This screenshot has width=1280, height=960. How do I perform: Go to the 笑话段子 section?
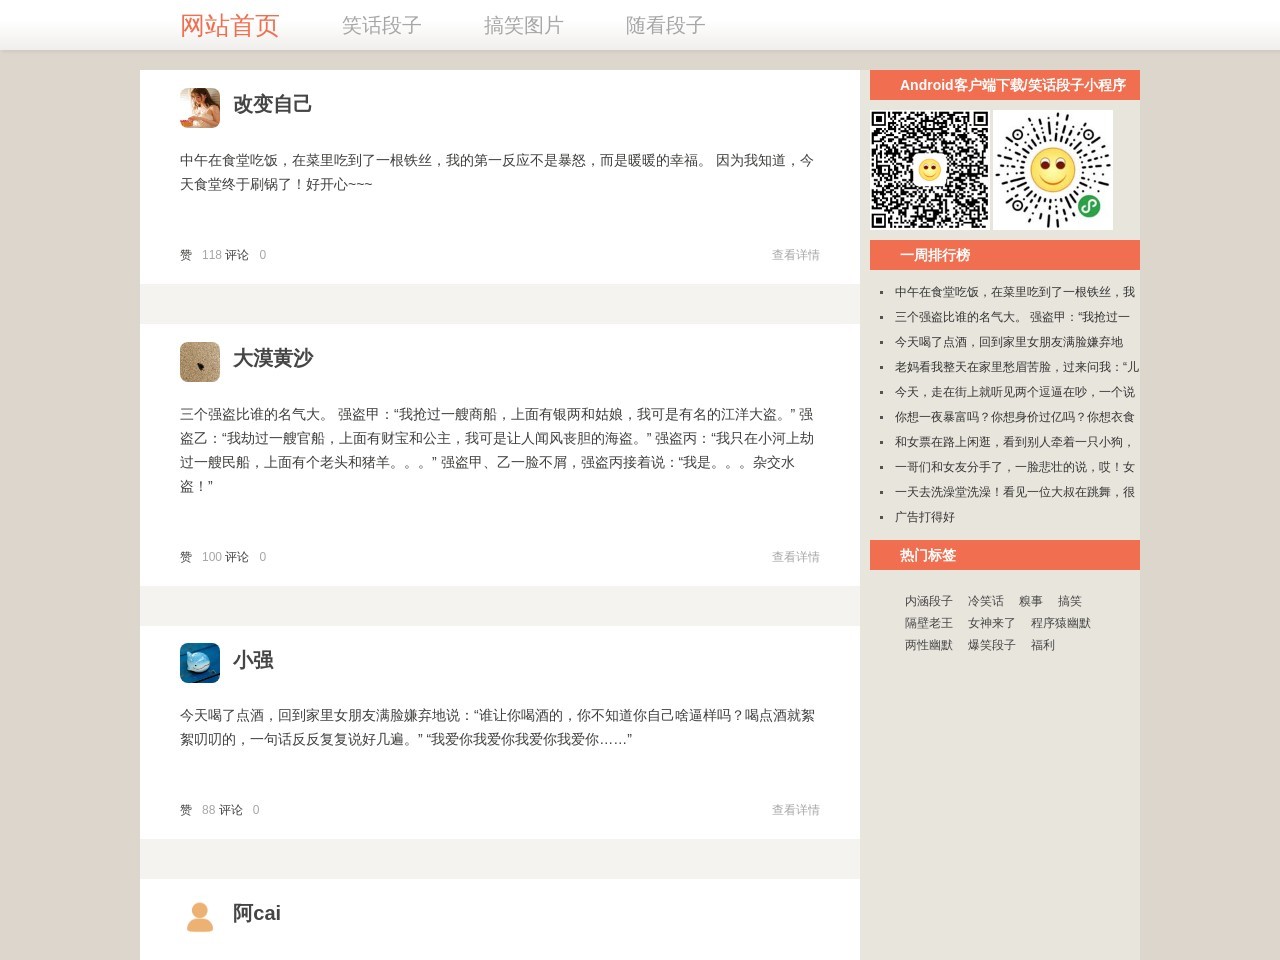point(381,26)
